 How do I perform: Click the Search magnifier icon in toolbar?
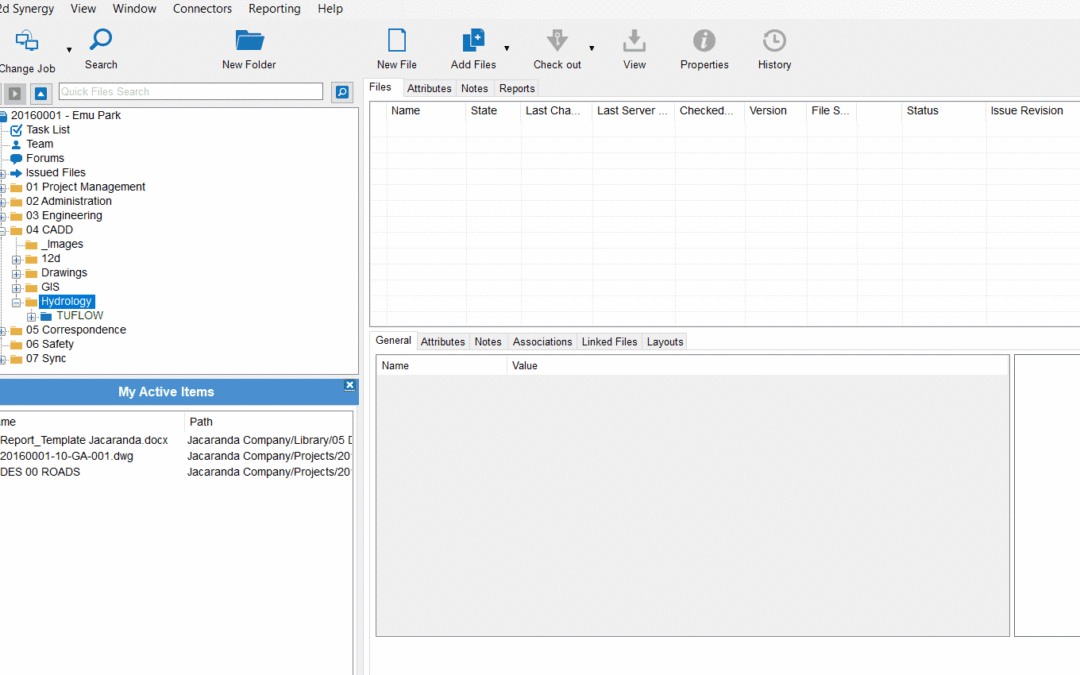click(x=101, y=41)
